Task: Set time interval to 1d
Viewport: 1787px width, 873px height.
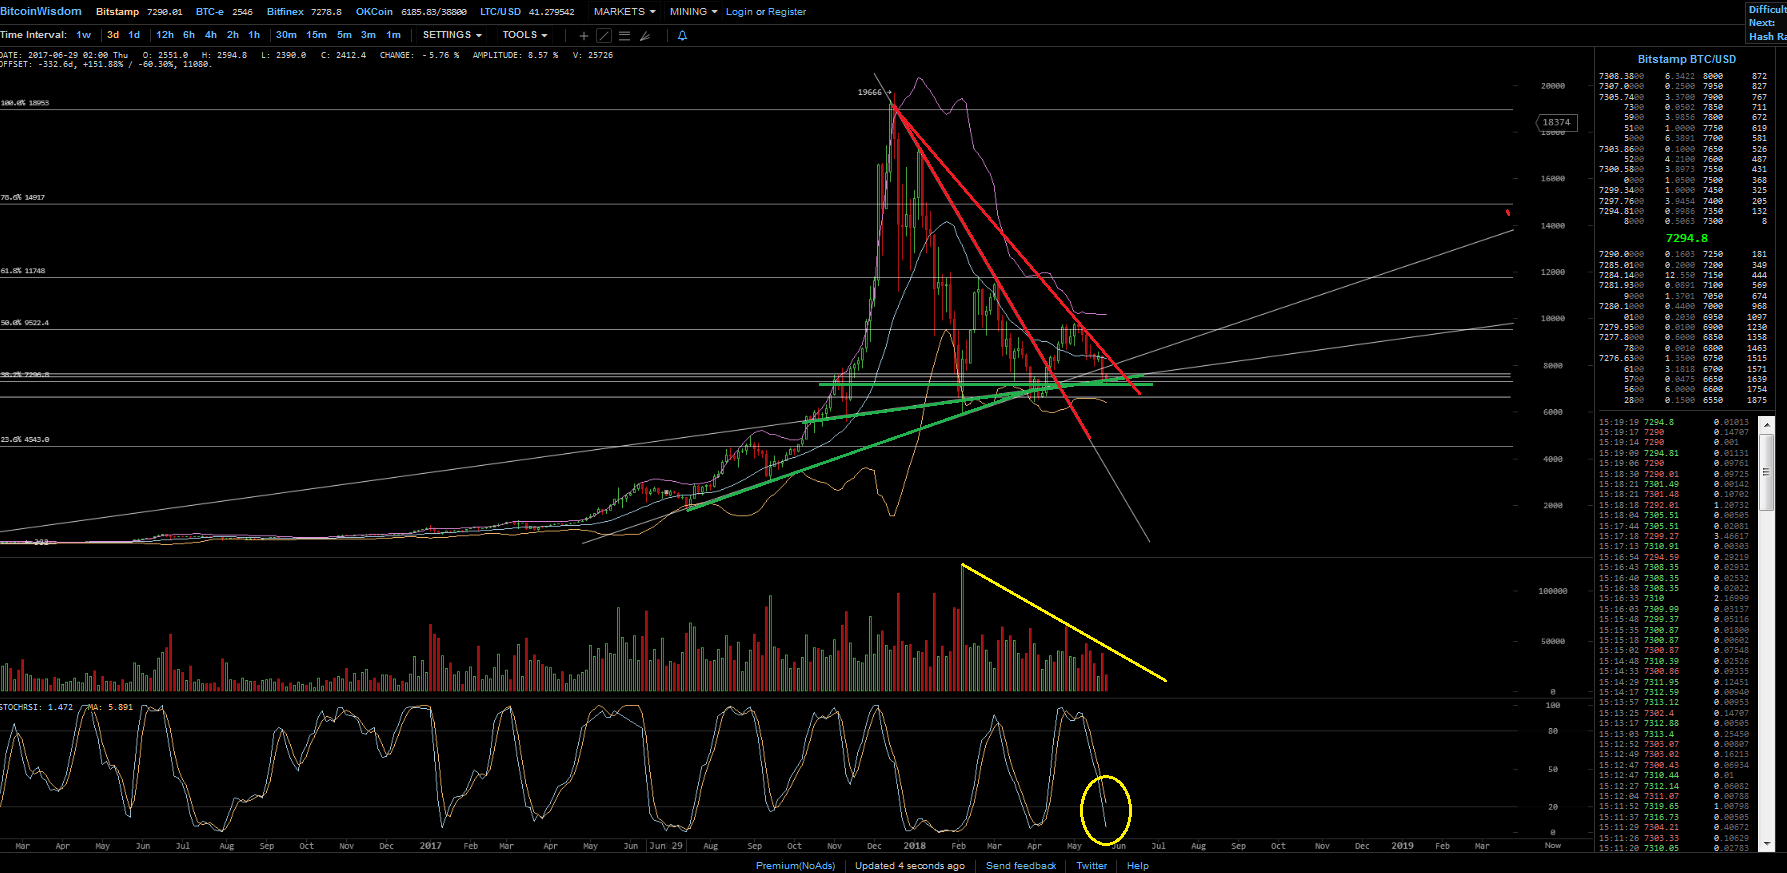Action: 134,35
